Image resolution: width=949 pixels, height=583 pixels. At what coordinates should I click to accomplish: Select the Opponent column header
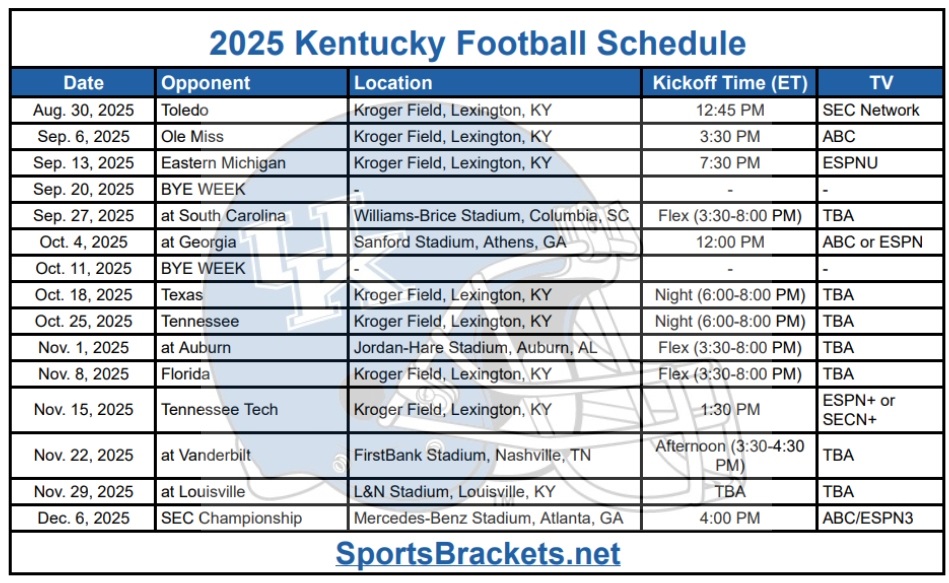tap(252, 83)
